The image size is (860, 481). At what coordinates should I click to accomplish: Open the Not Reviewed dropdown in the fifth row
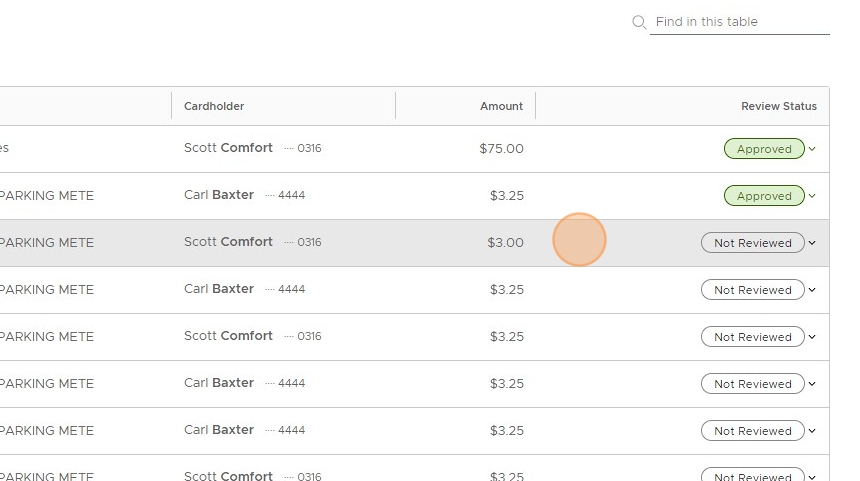[752, 337]
